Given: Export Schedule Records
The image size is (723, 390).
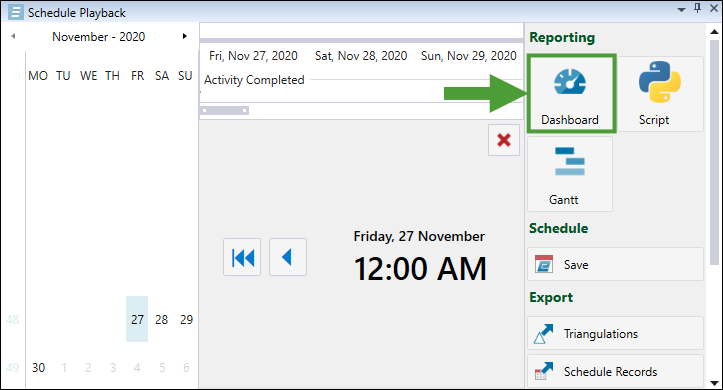Looking at the screenshot, I should (615, 371).
